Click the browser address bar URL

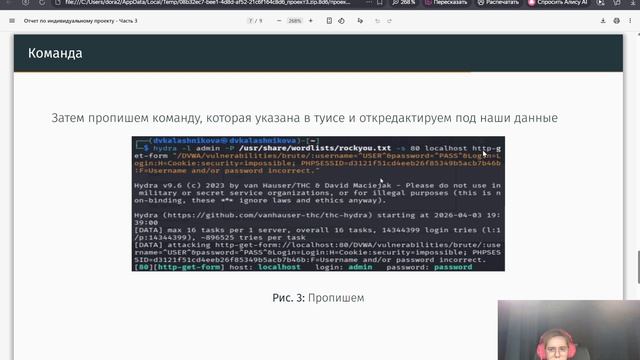pos(207,2)
